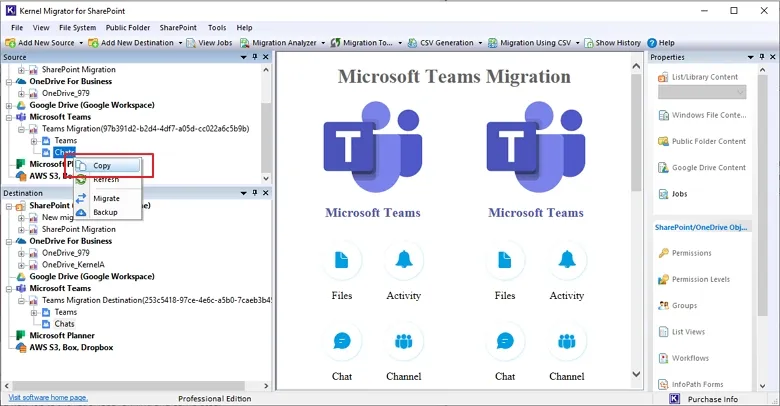
Task: Click the List/Library Content icon
Action: click(663, 77)
